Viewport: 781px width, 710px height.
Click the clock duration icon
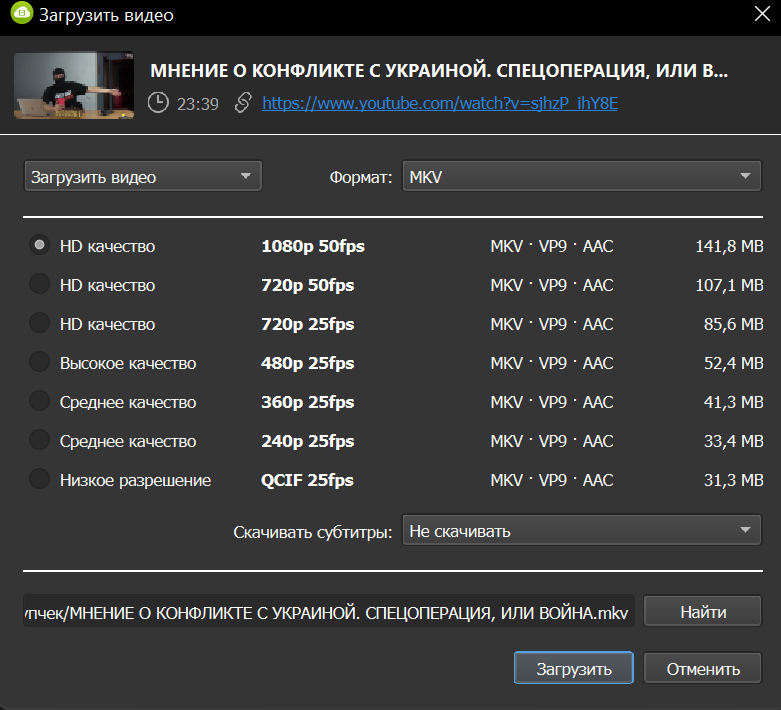click(158, 102)
